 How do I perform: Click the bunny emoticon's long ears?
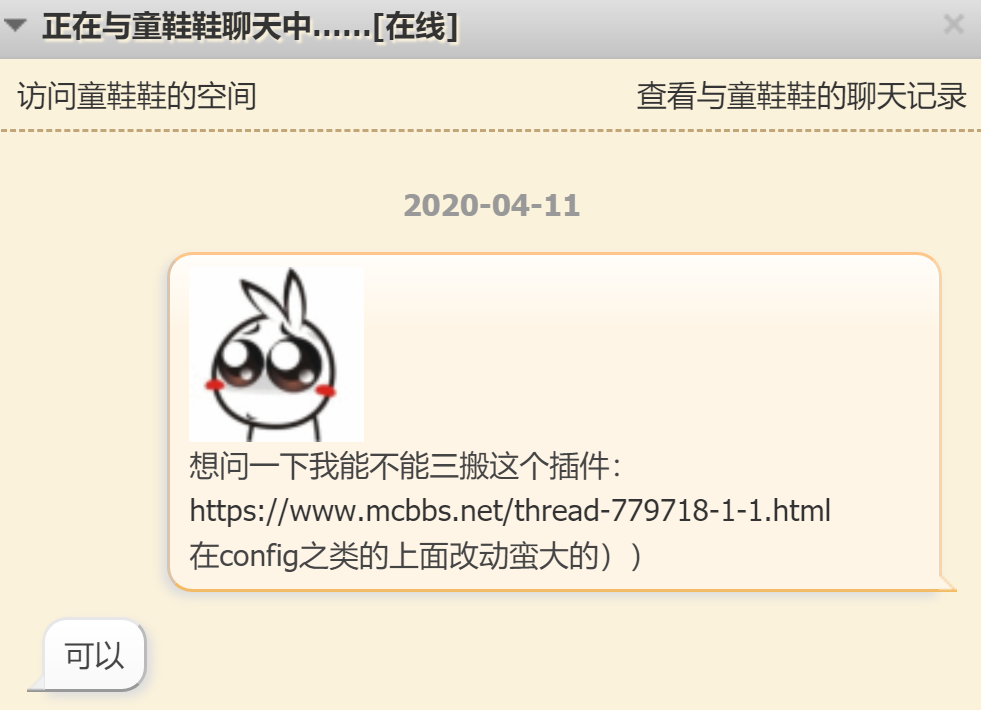(x=276, y=297)
